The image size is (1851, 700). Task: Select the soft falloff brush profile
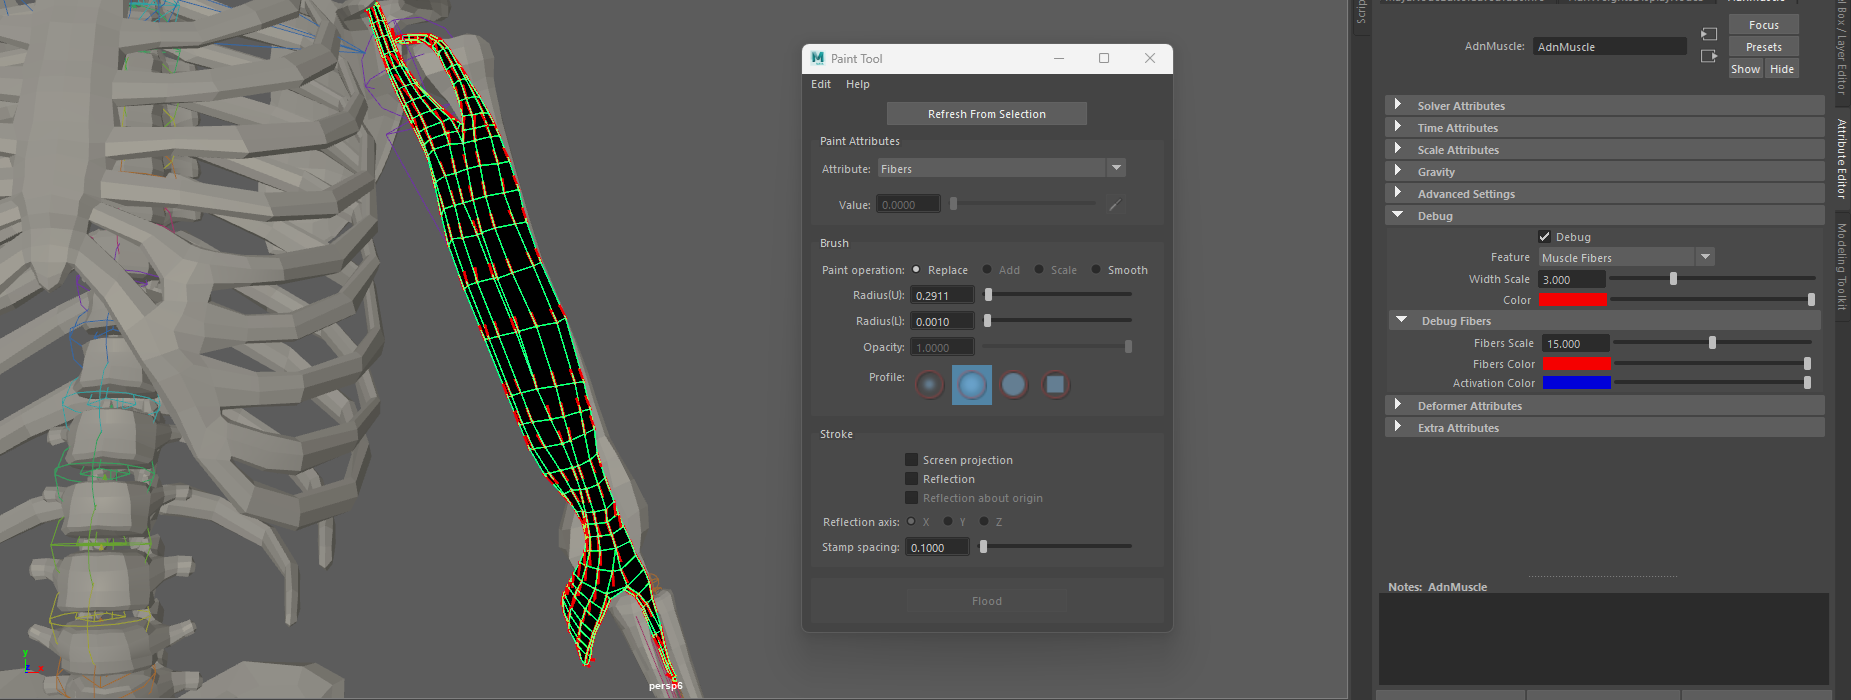coord(930,385)
